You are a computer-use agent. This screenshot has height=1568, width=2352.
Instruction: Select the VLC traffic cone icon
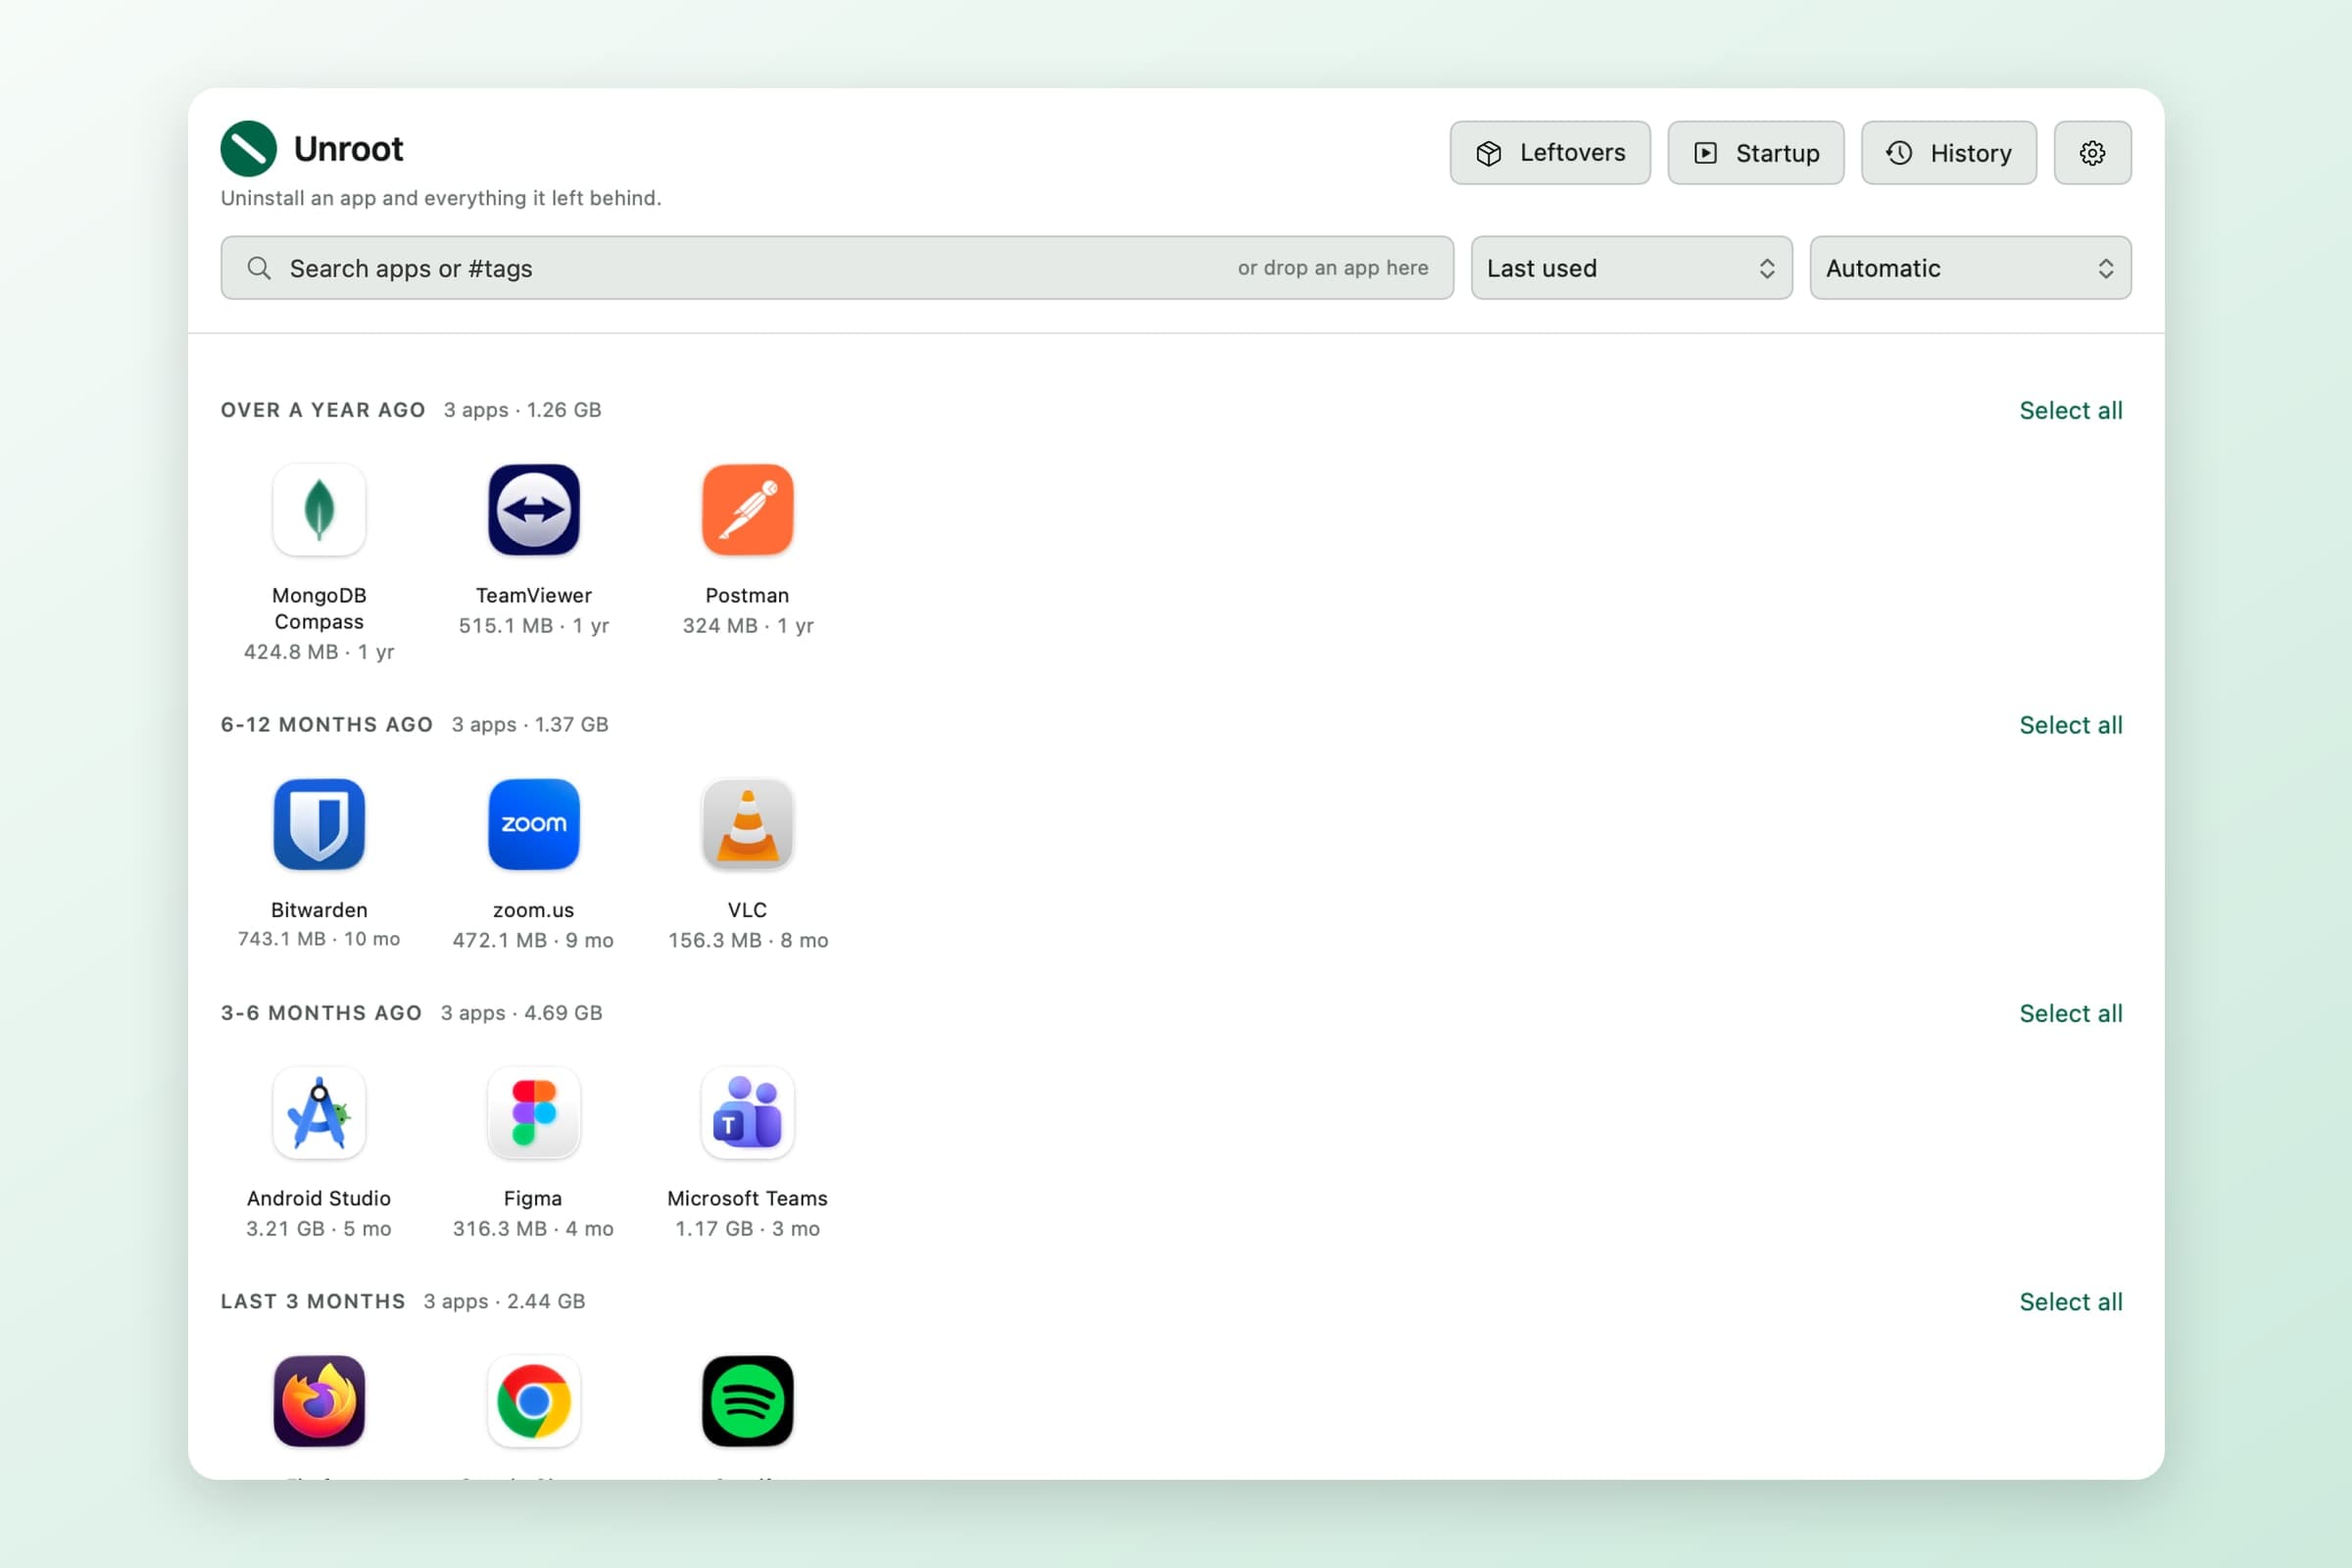coord(747,824)
